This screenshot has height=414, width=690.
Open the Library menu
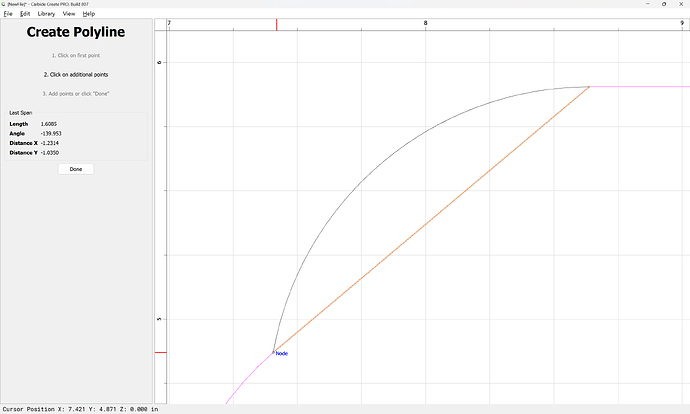(x=46, y=14)
